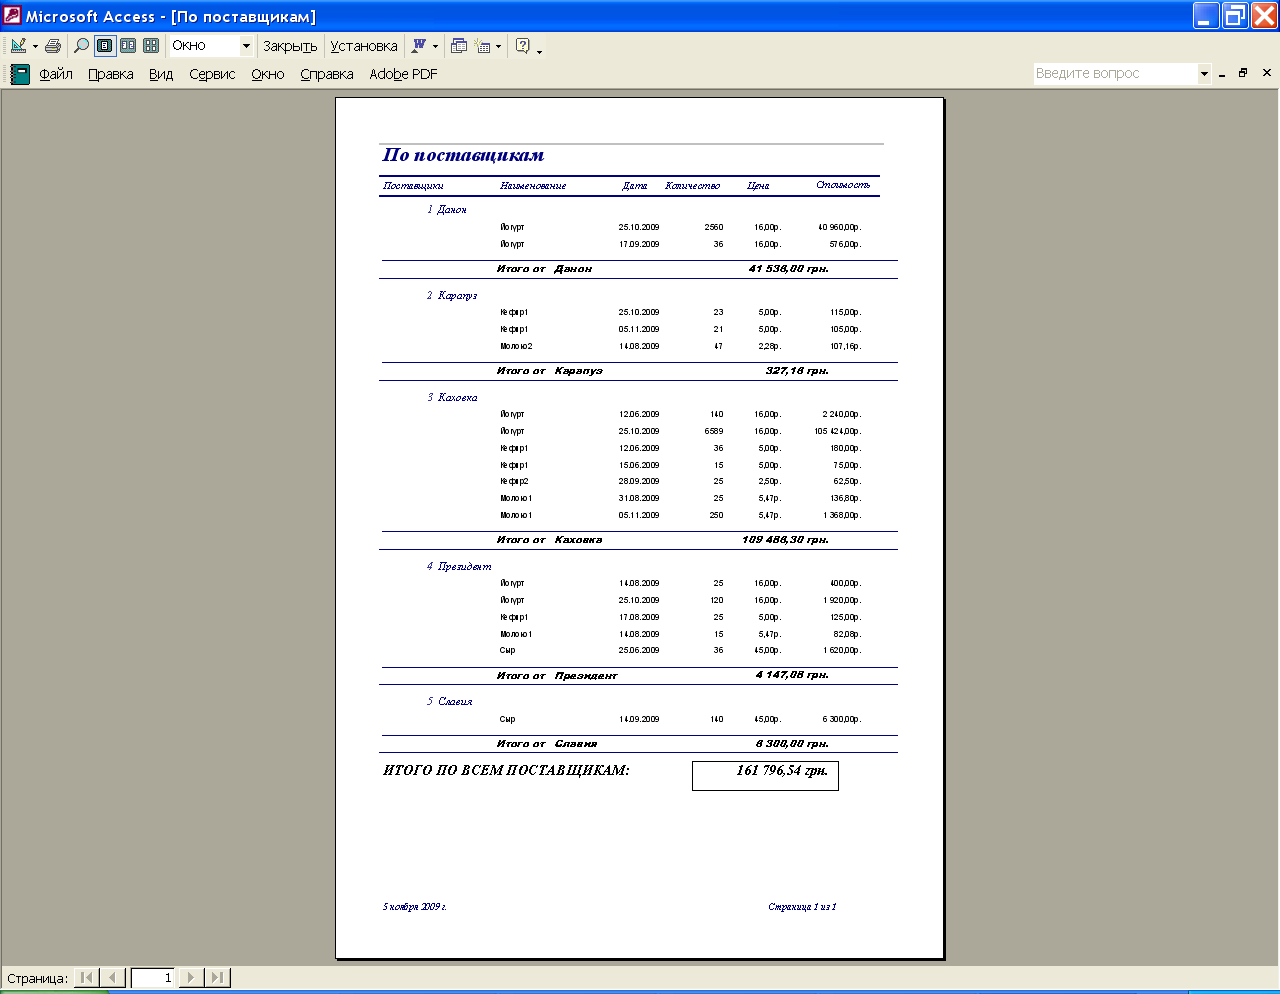Click the Design View icon
Screen dimensions: 1280x994
click(x=19, y=46)
